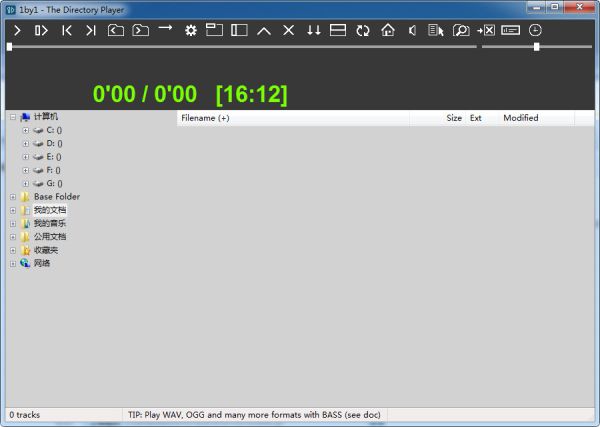Image resolution: width=600 pixels, height=427 pixels.
Task: Select 收藏夹 favorites folder
Action: pos(46,250)
